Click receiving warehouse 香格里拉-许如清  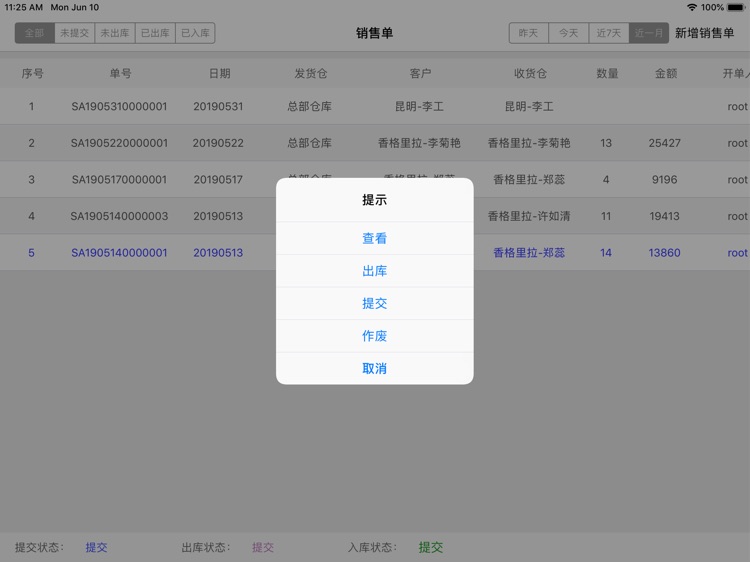click(529, 216)
